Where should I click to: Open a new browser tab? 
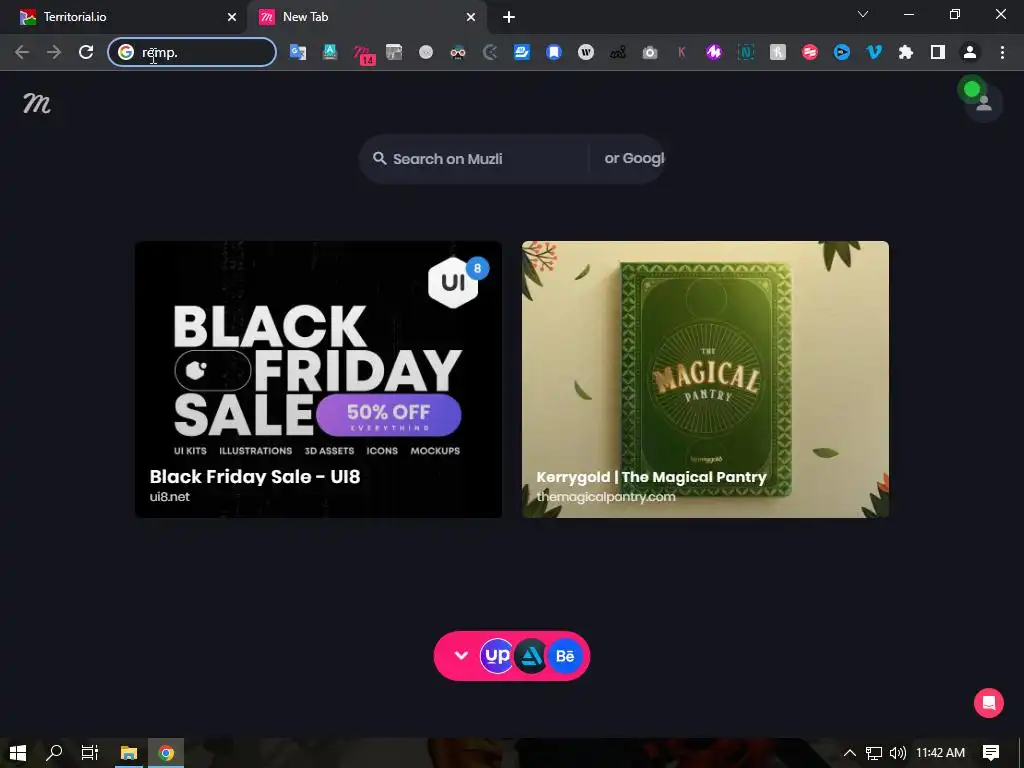coord(509,17)
